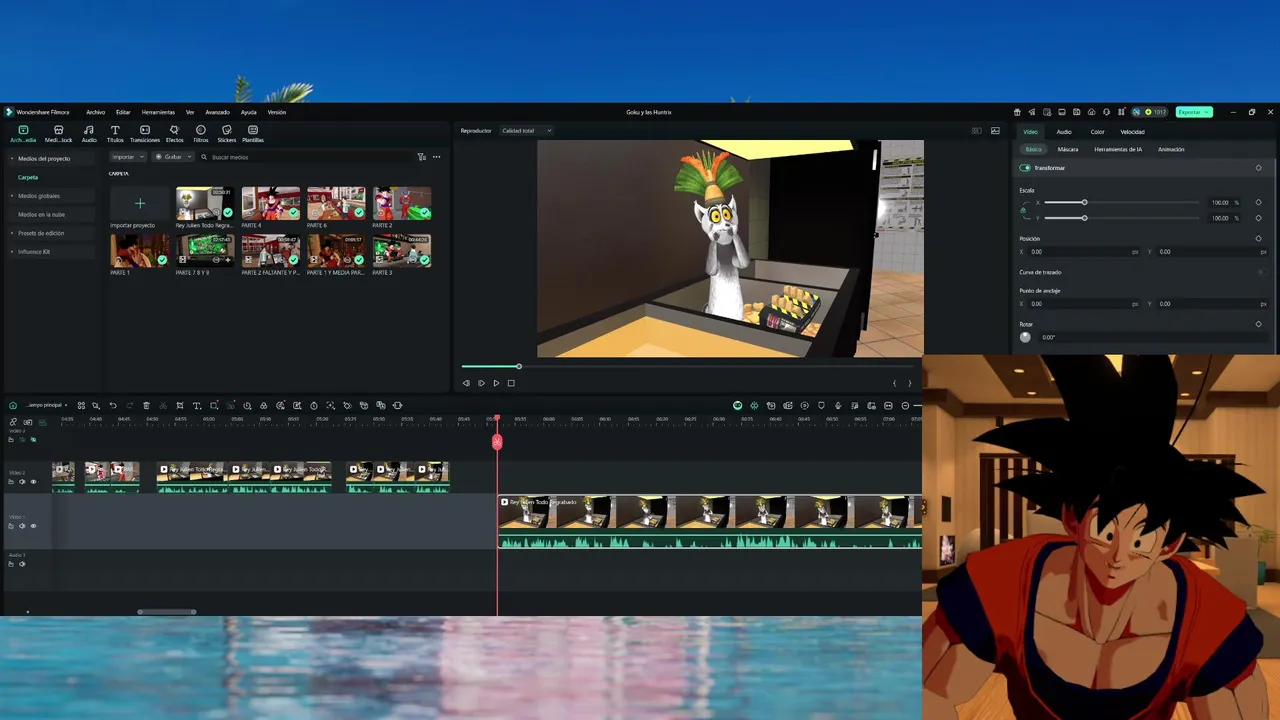This screenshot has height=720, width=1280.
Task: Click the Importar proyecto tile
Action: click(x=140, y=204)
